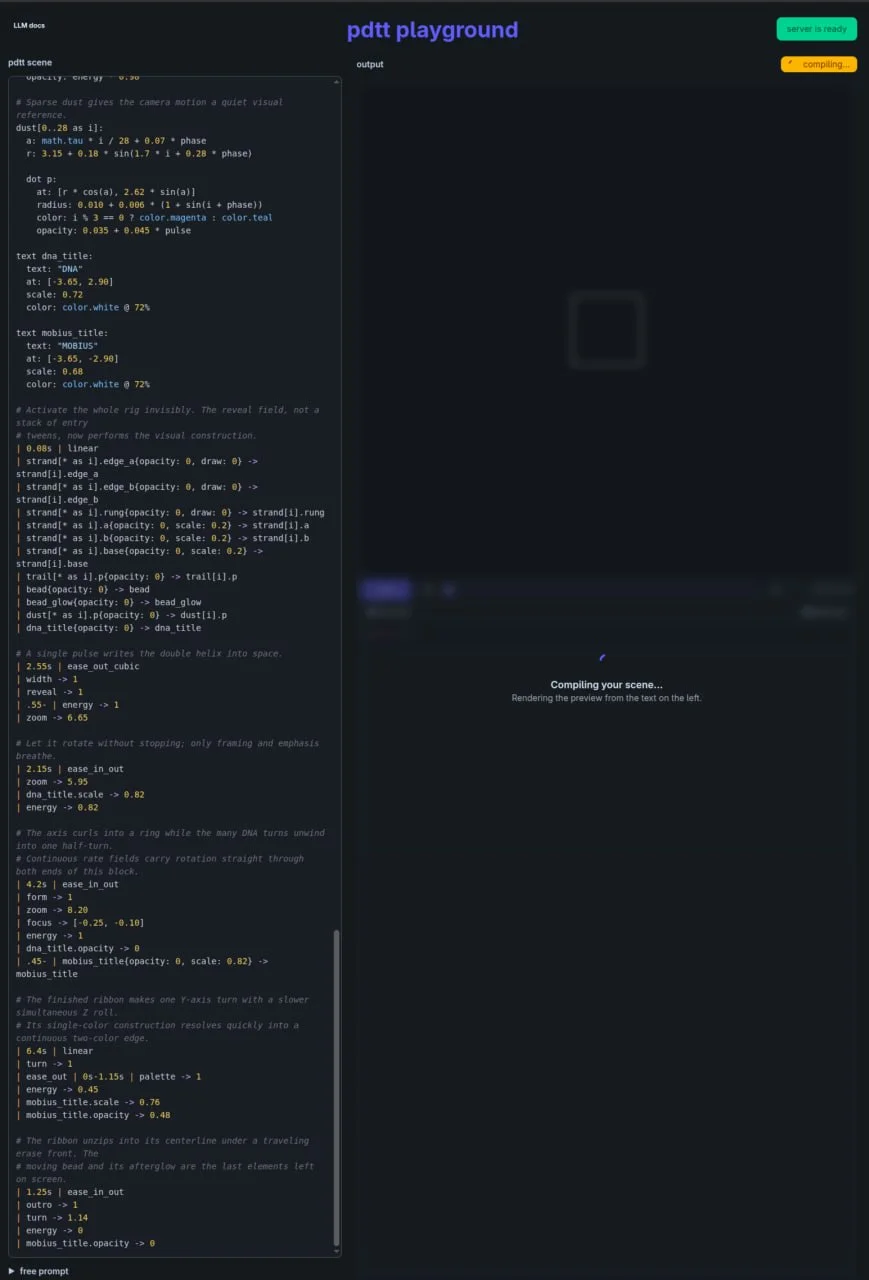The image size is (869, 1280).
Task: Click the '| 2.15s | ease_in_out' line
Action: pyautogui.click(x=70, y=770)
